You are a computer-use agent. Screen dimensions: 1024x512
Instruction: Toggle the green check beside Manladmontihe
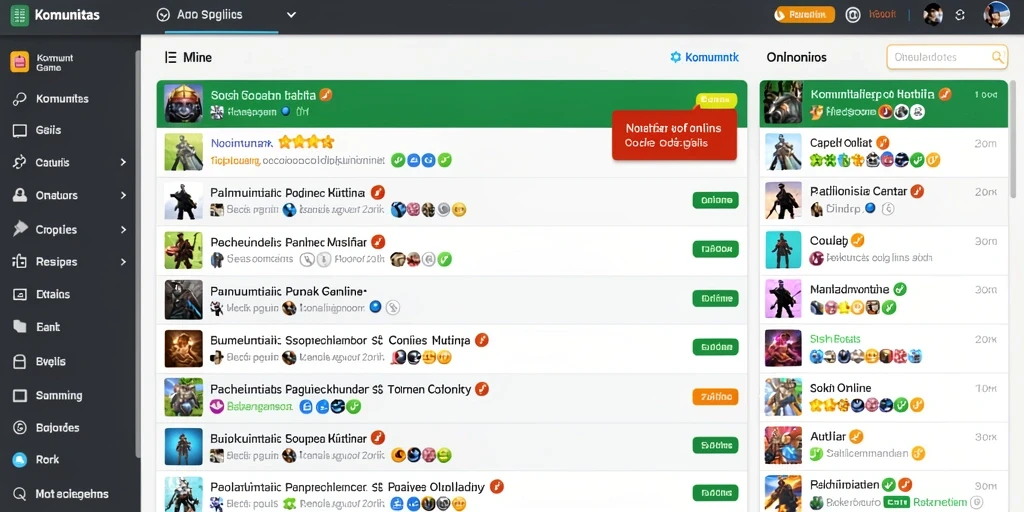pos(899,289)
